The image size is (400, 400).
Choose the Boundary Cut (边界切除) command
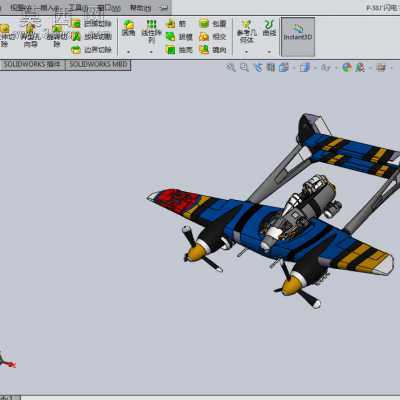[91, 50]
